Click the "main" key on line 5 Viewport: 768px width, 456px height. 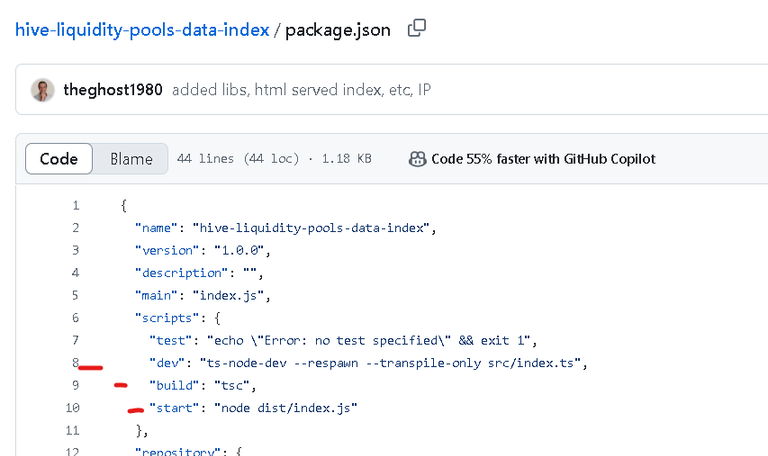click(156, 295)
